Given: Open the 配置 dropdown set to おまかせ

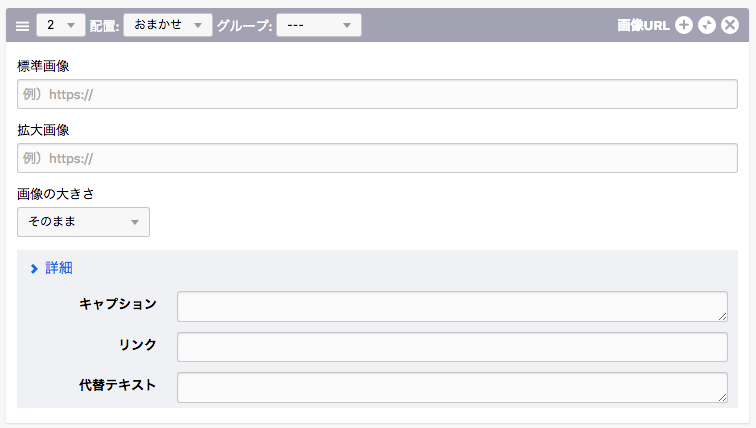Looking at the screenshot, I should (167, 25).
